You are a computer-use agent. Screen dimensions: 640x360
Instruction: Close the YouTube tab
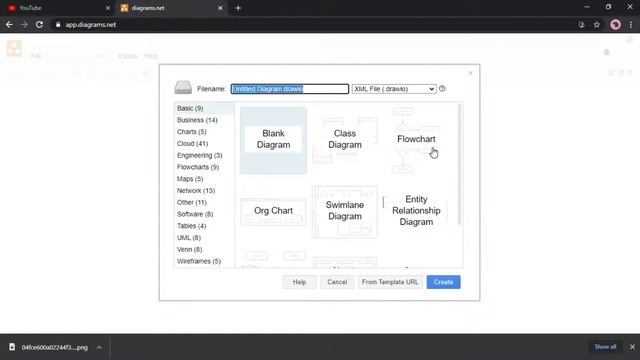click(x=108, y=8)
